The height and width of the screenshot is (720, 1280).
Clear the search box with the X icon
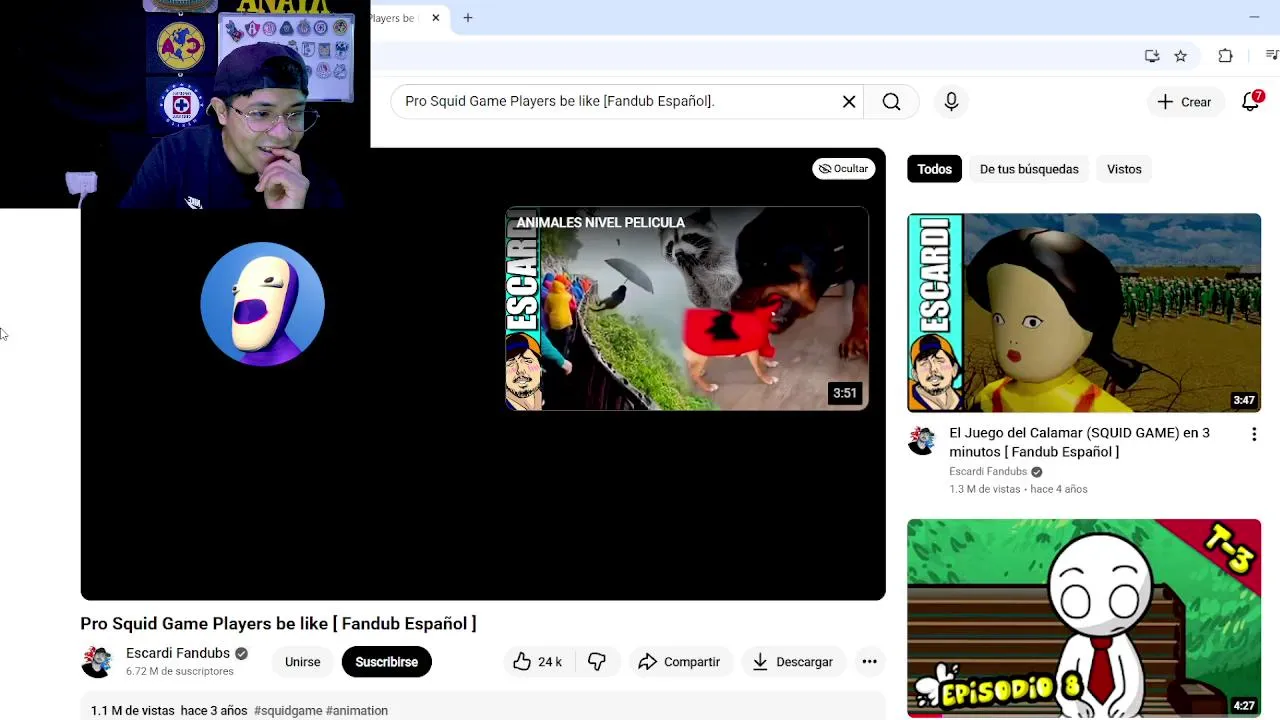pyautogui.click(x=849, y=102)
